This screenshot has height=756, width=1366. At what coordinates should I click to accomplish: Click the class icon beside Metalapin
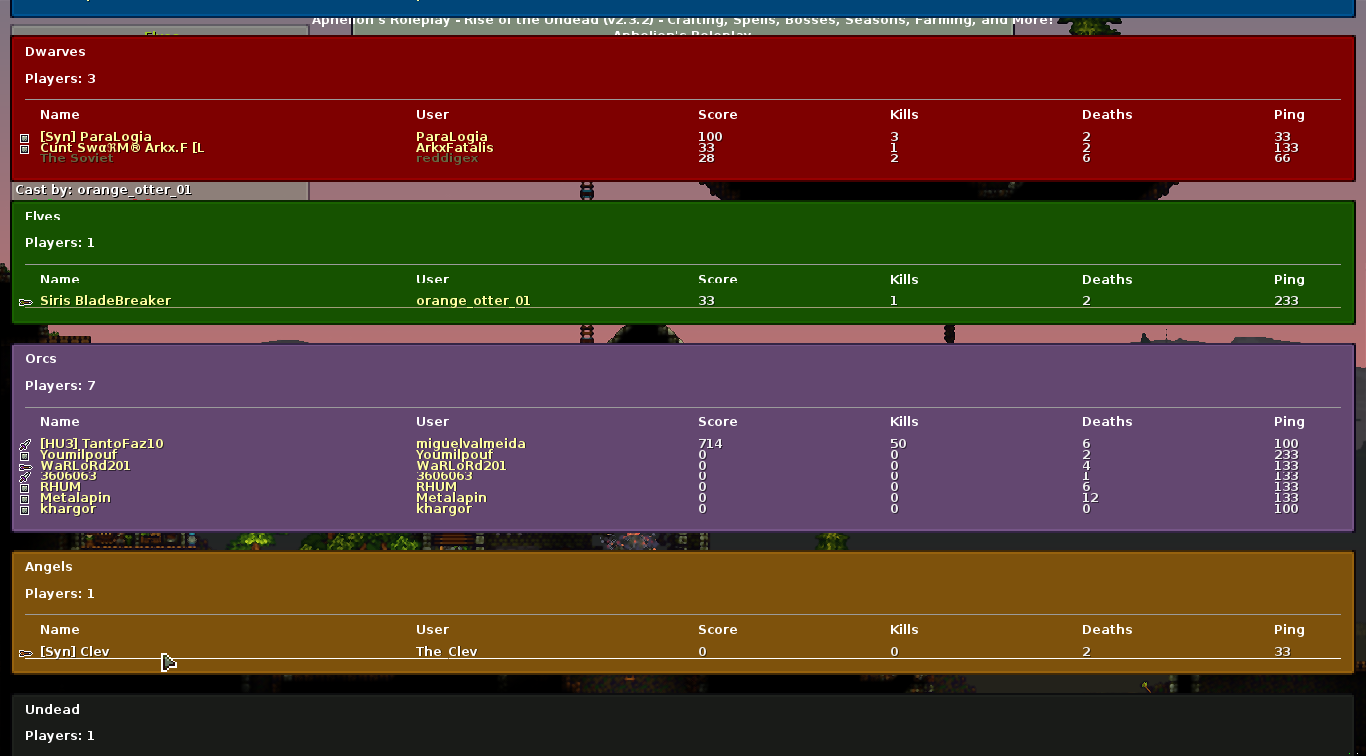(25, 499)
